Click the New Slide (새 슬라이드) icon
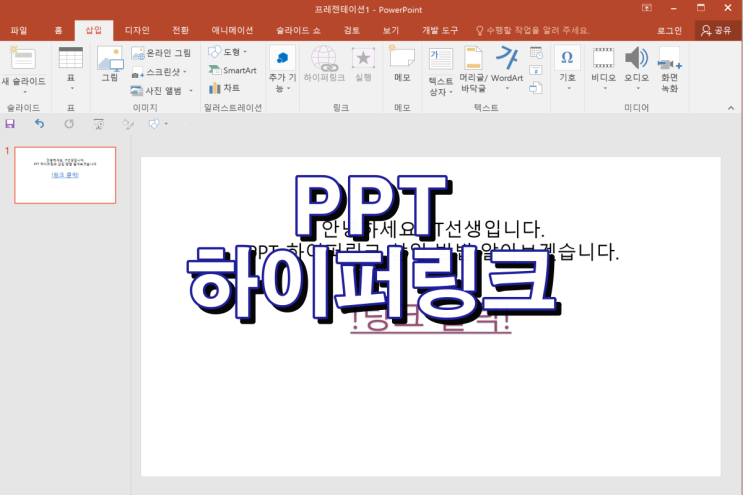This screenshot has width=743, height=495. (x=22, y=58)
